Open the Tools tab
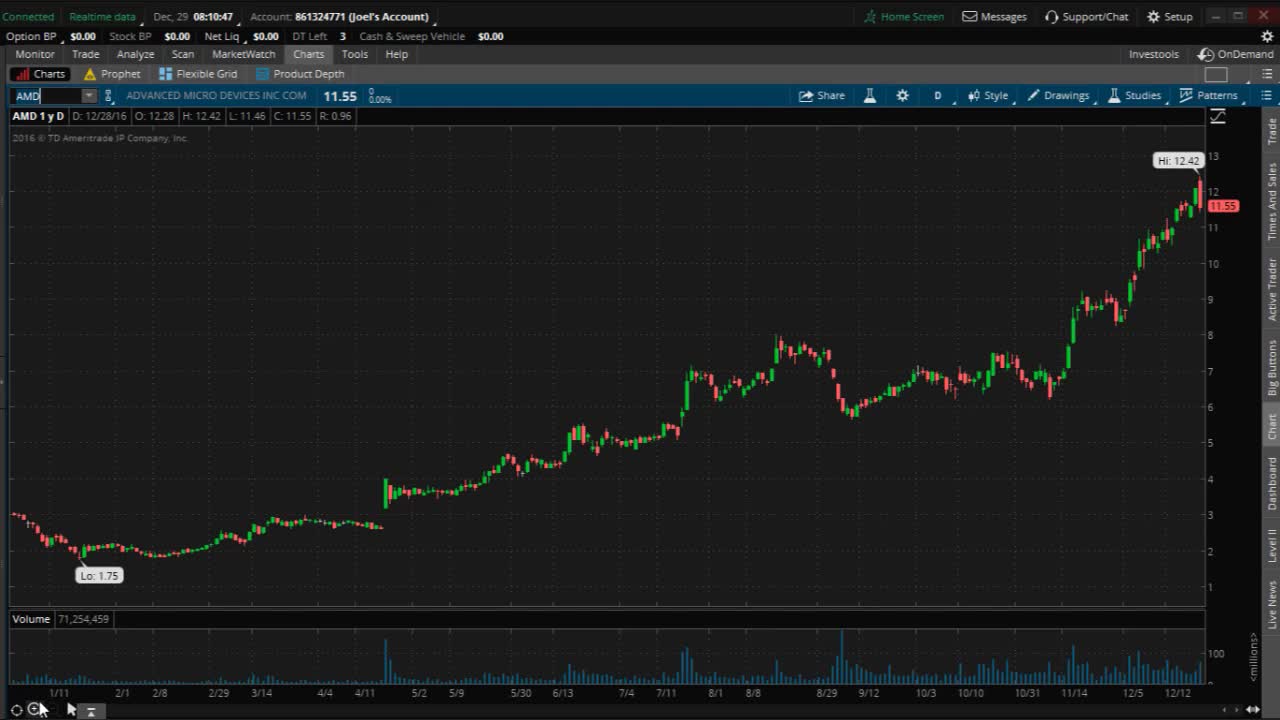Screen dimensions: 1280x720 [x=354, y=54]
